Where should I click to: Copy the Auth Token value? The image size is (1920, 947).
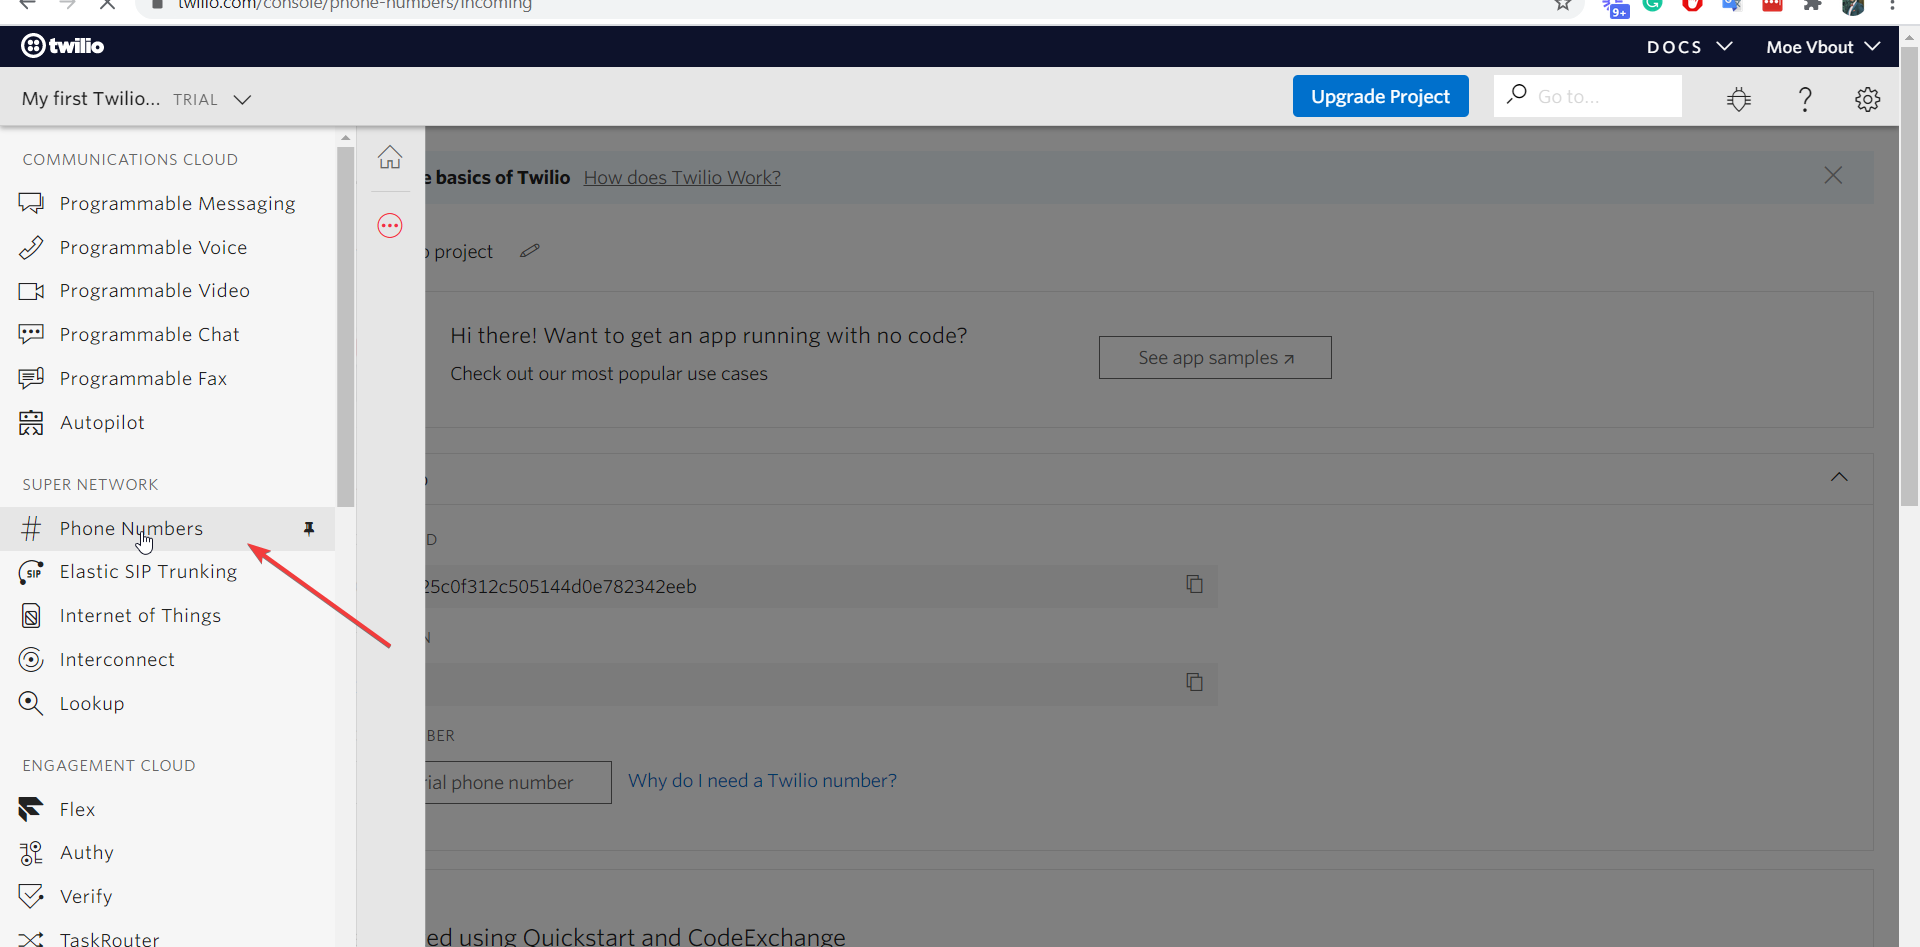click(x=1194, y=682)
